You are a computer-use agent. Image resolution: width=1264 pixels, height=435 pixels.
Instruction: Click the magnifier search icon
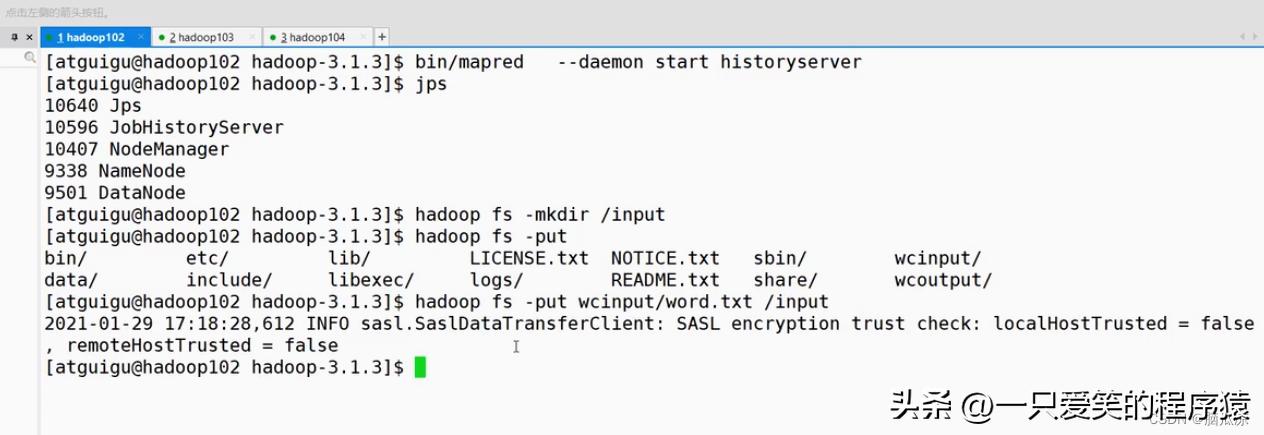[x=30, y=59]
